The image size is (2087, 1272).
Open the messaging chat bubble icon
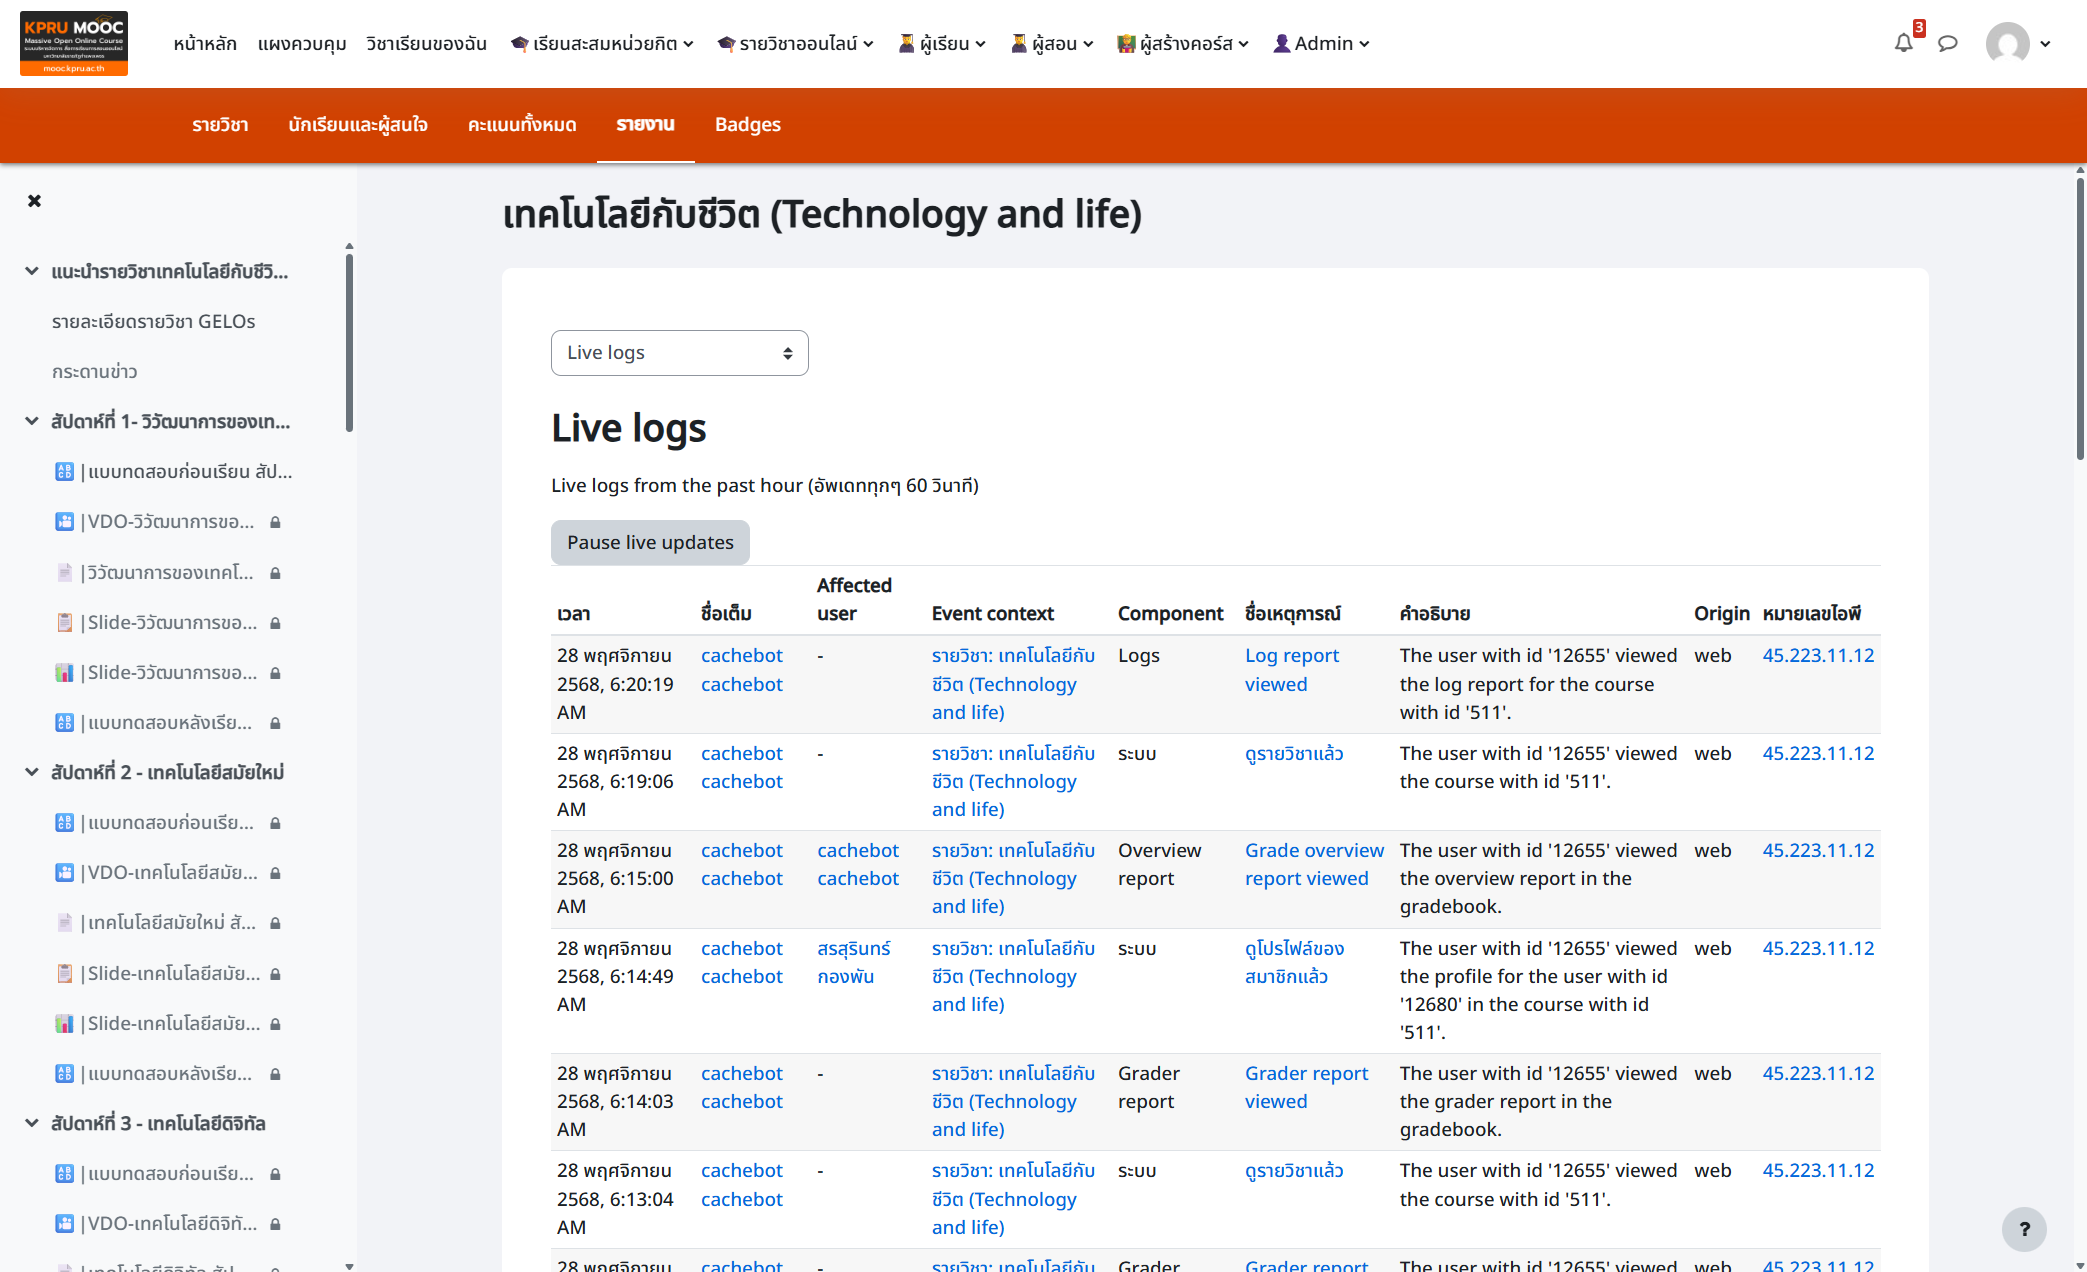(1948, 43)
